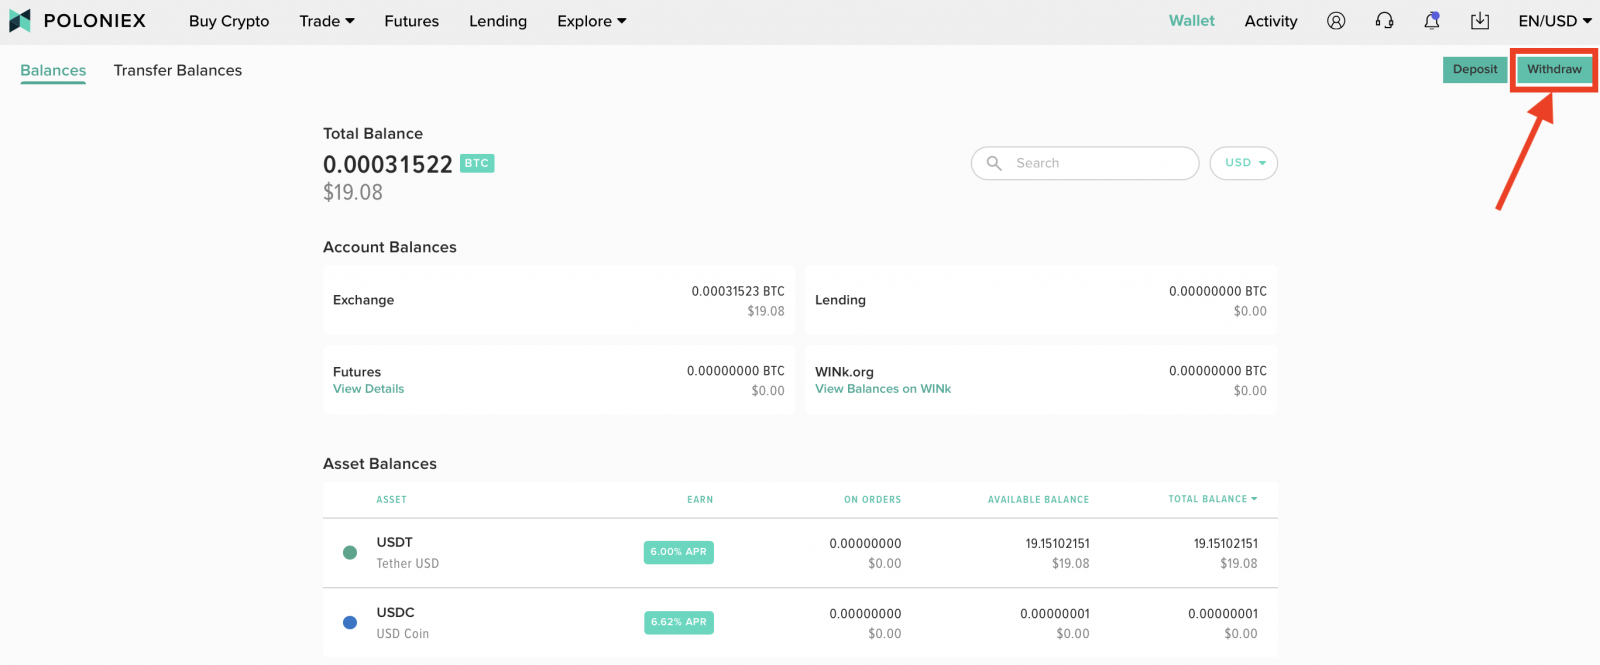Viewport: 1600px width, 665px height.
Task: Click the green USDT asset icon
Action: pyautogui.click(x=350, y=552)
